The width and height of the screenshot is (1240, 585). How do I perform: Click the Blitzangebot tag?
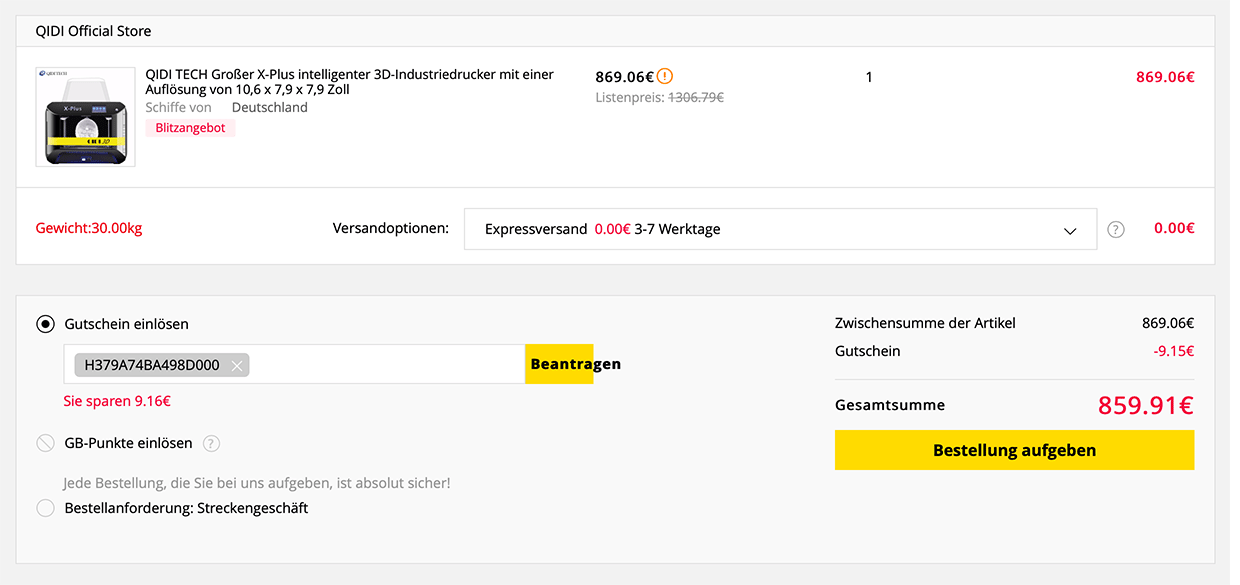point(190,128)
